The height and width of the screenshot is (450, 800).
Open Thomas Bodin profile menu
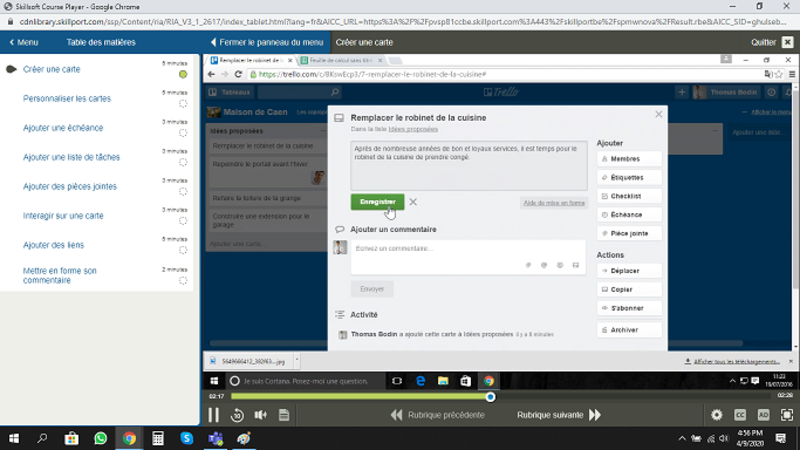coord(726,92)
